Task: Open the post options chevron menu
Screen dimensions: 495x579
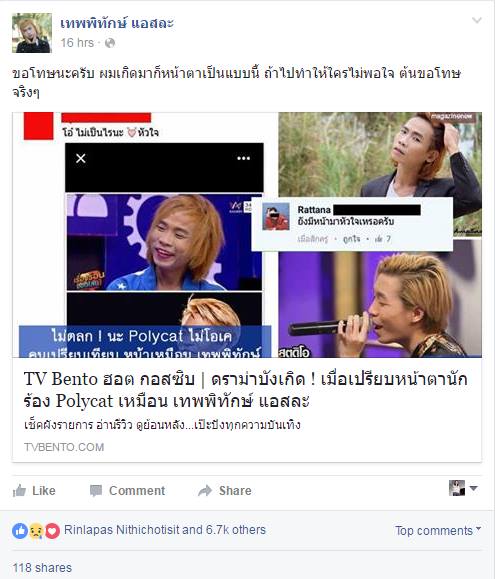Action: click(477, 20)
